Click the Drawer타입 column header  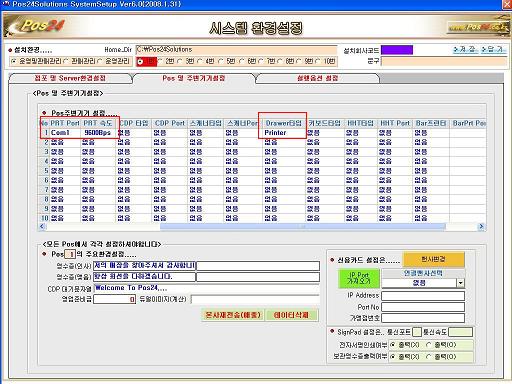(x=284, y=123)
